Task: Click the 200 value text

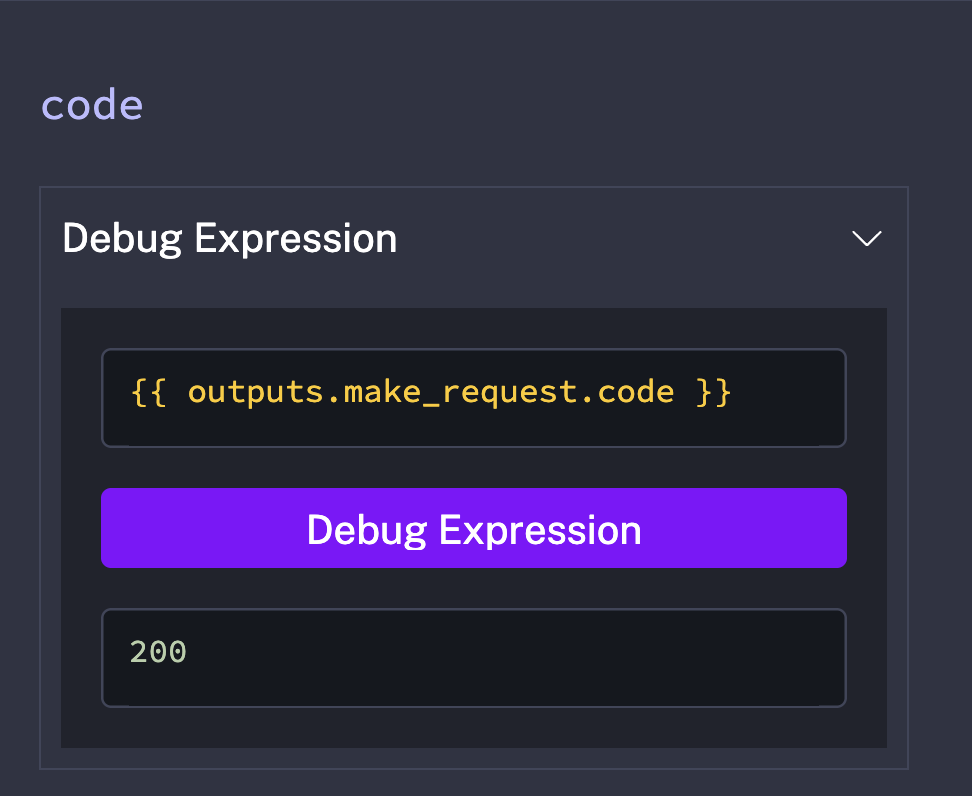Action: 158,652
